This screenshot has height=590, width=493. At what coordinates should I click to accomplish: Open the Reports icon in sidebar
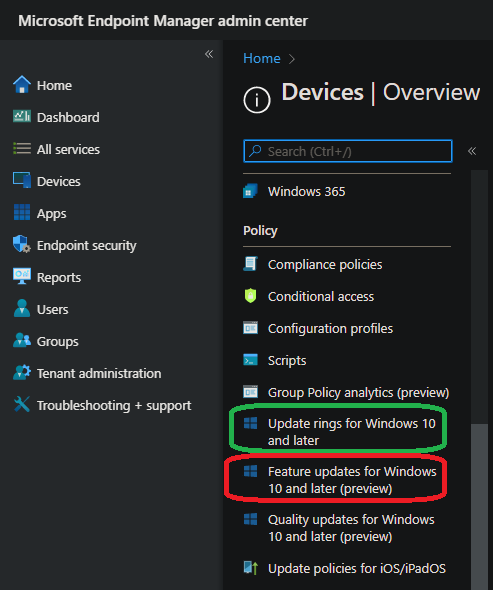[x=22, y=276]
